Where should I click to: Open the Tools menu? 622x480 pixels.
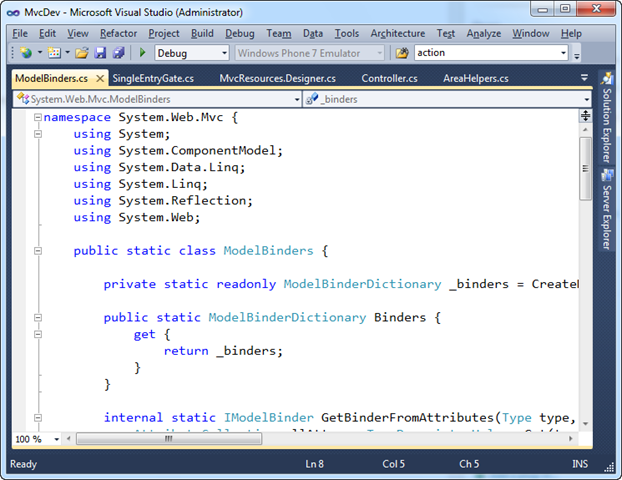point(347,34)
